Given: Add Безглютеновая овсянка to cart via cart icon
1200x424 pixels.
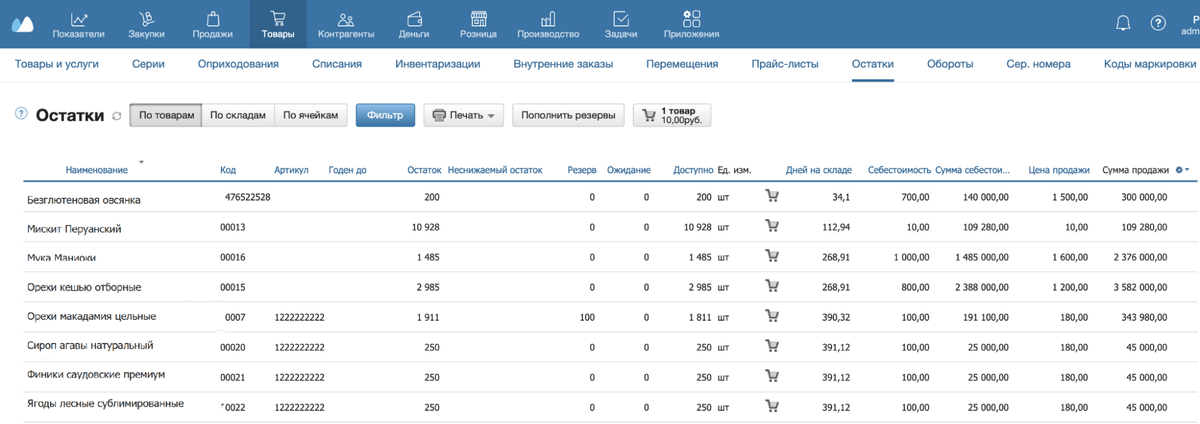Looking at the screenshot, I should pos(771,197).
